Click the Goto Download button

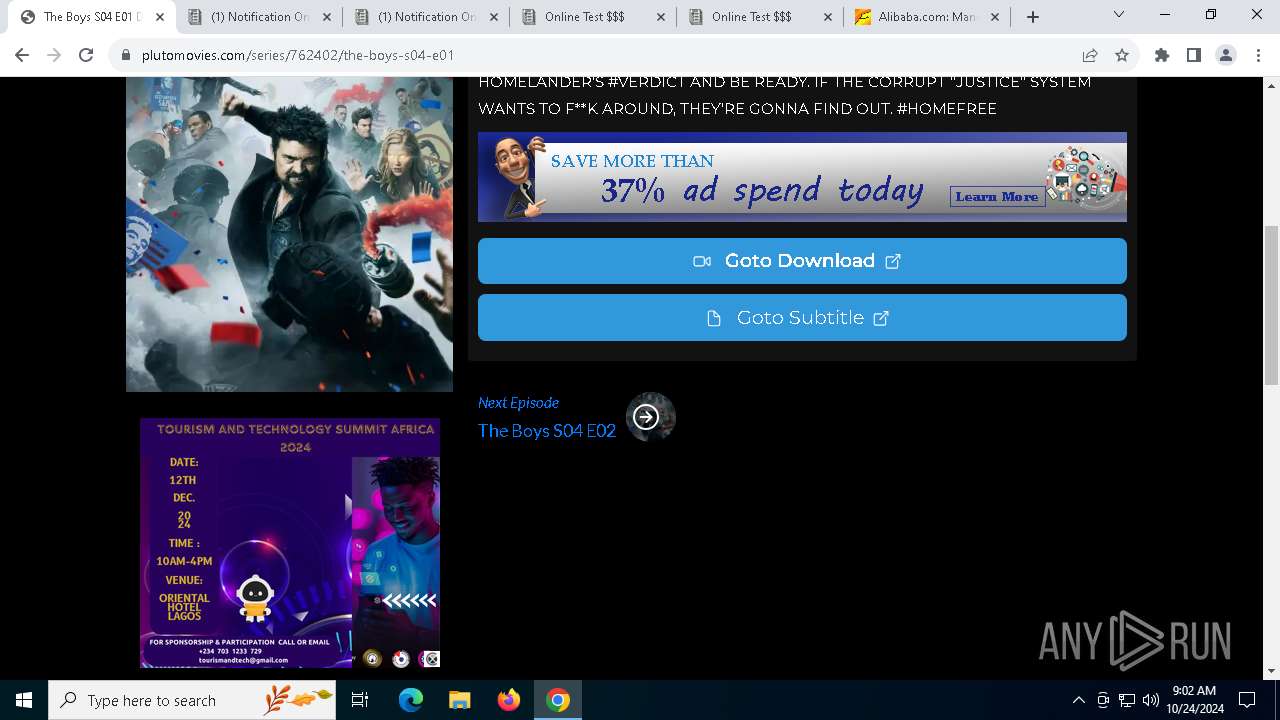[x=802, y=261]
